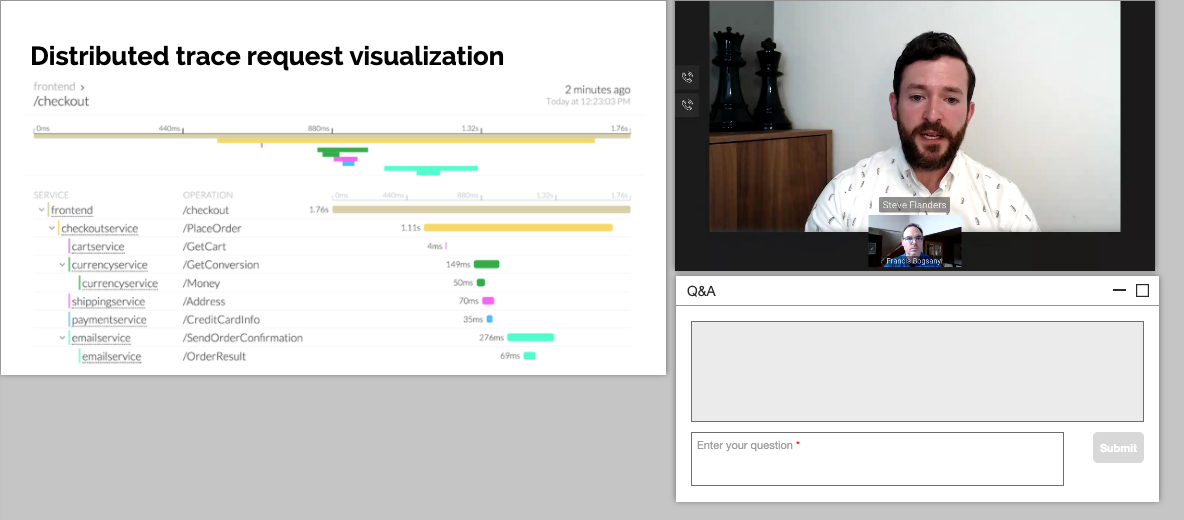The image size is (1184, 520).
Task: Select the tan /checkout 1.76s span bar
Action: point(481,210)
